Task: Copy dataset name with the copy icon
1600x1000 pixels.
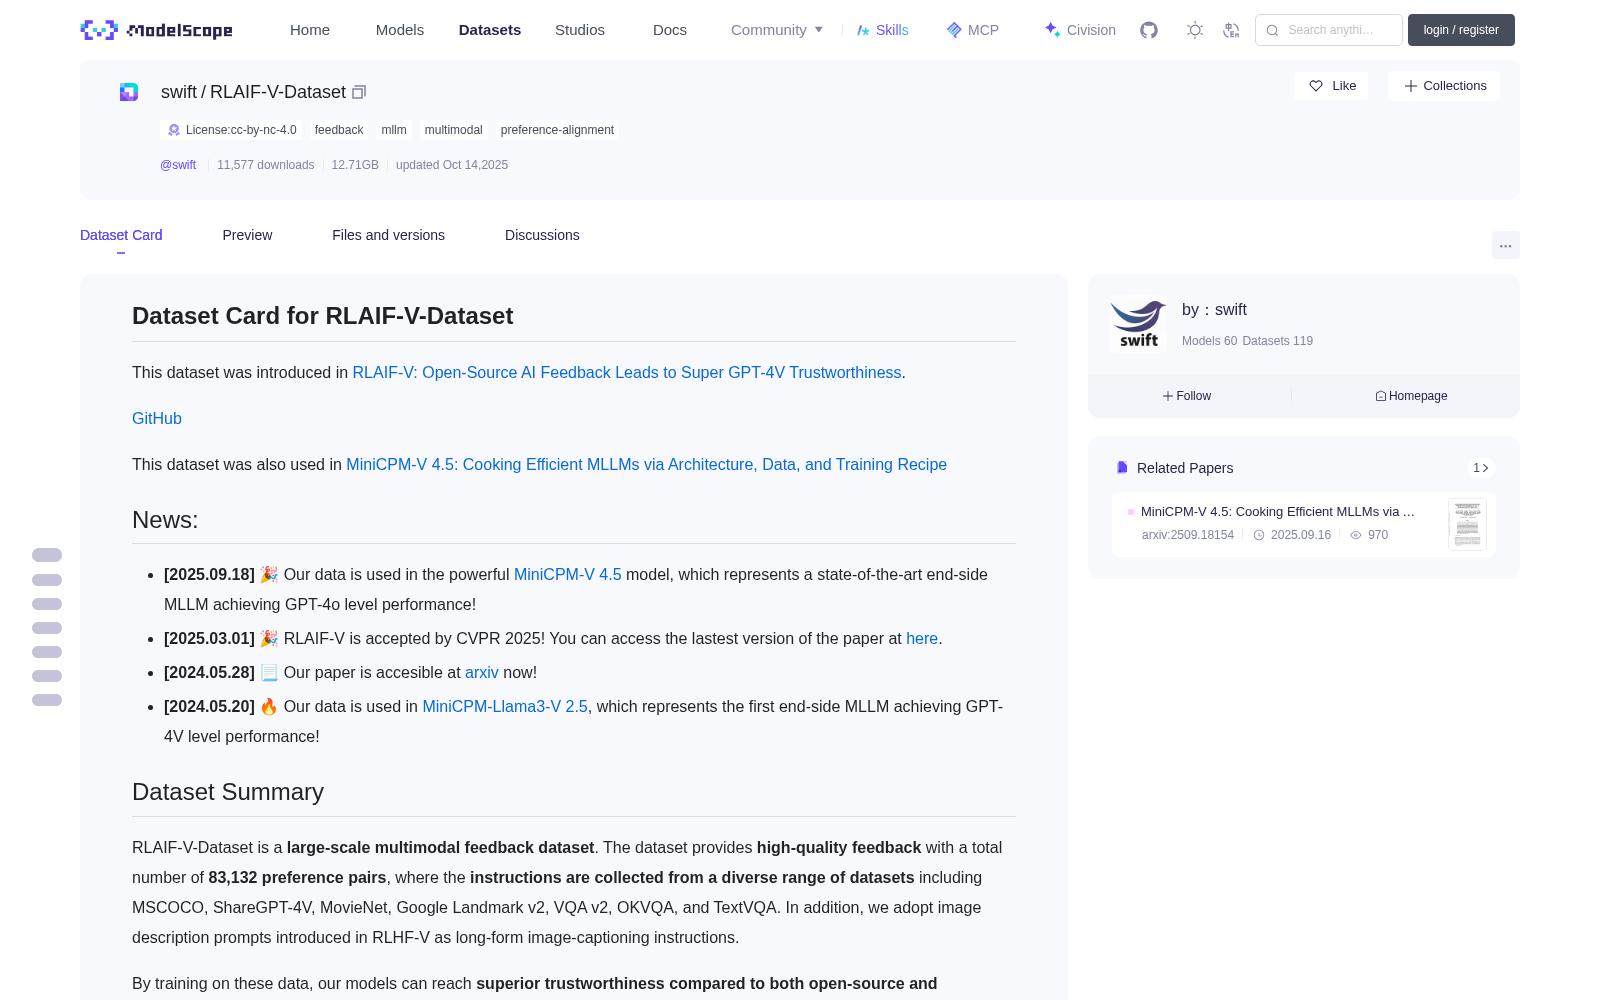Action: [x=359, y=92]
